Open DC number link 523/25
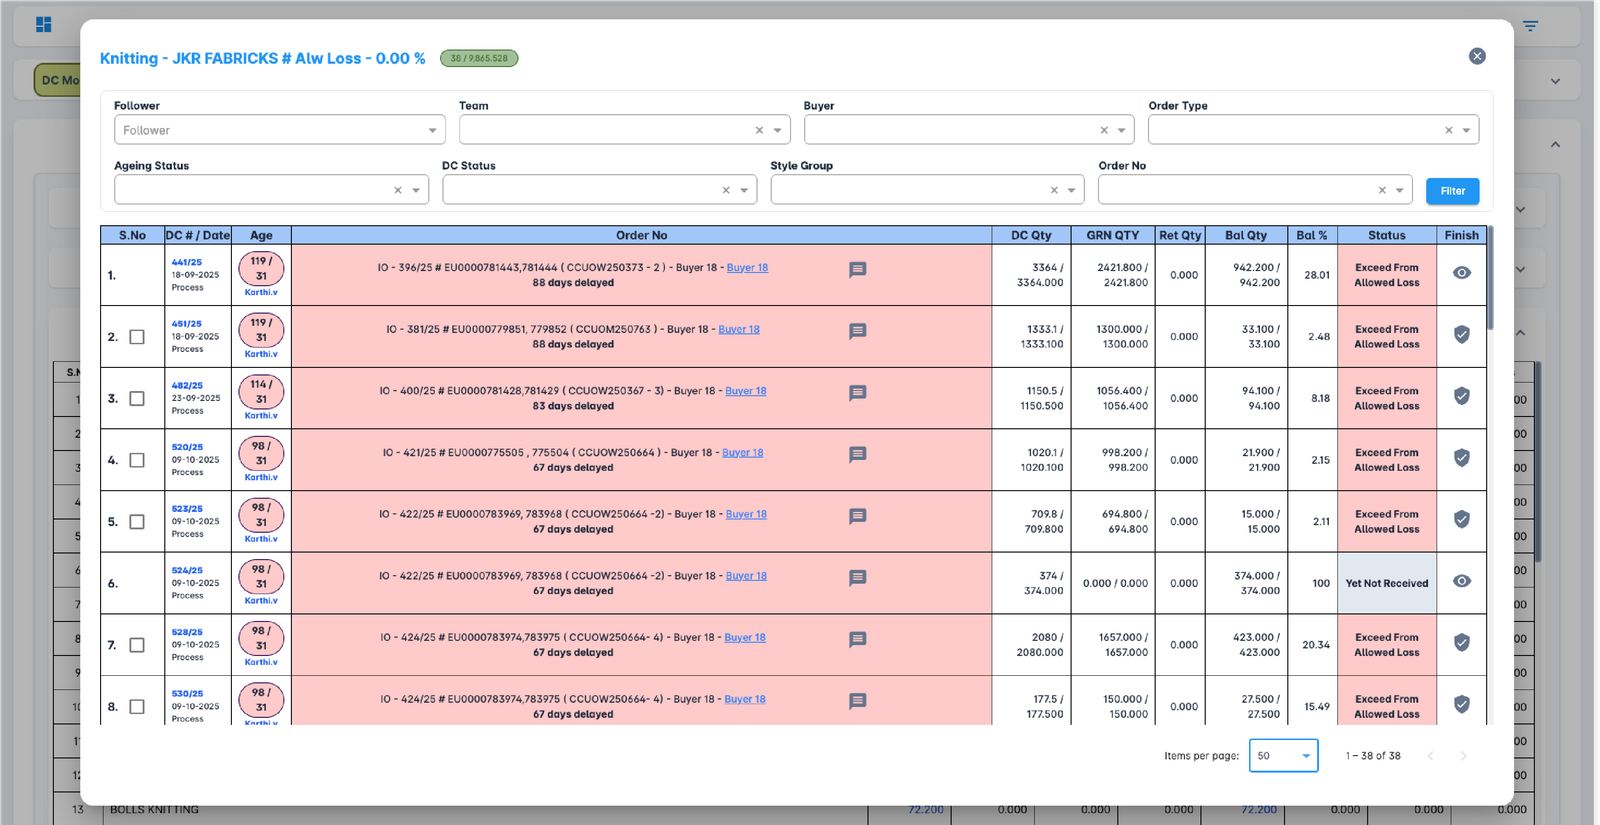Viewport: 1600px width, 825px height. click(187, 509)
